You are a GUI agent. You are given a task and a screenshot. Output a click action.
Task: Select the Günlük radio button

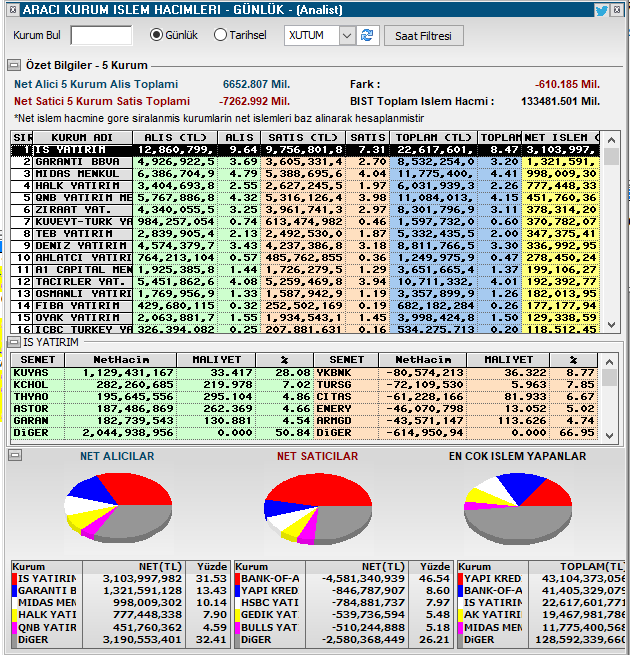(x=156, y=35)
